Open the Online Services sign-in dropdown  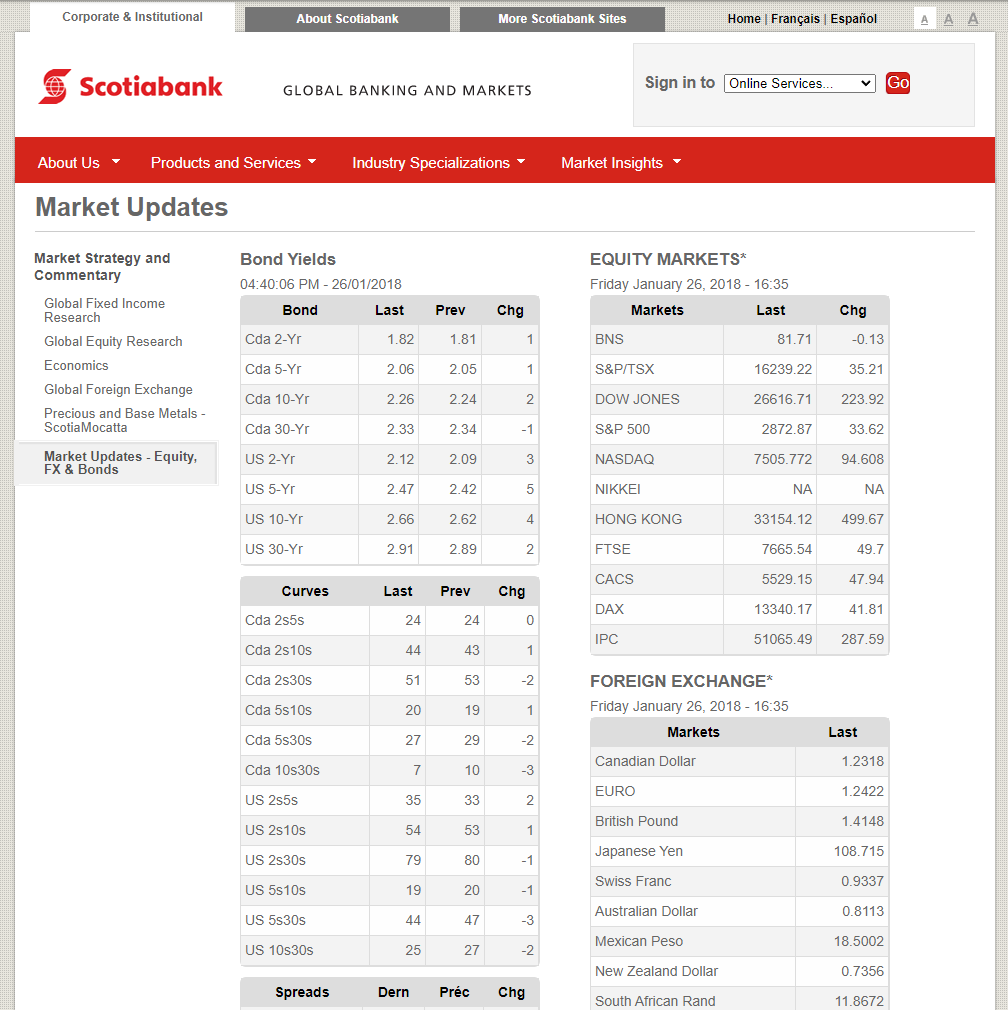click(799, 84)
